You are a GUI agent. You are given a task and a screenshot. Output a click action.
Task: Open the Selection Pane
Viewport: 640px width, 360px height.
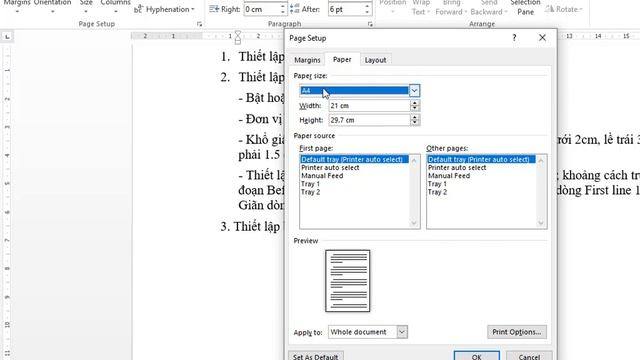525,7
